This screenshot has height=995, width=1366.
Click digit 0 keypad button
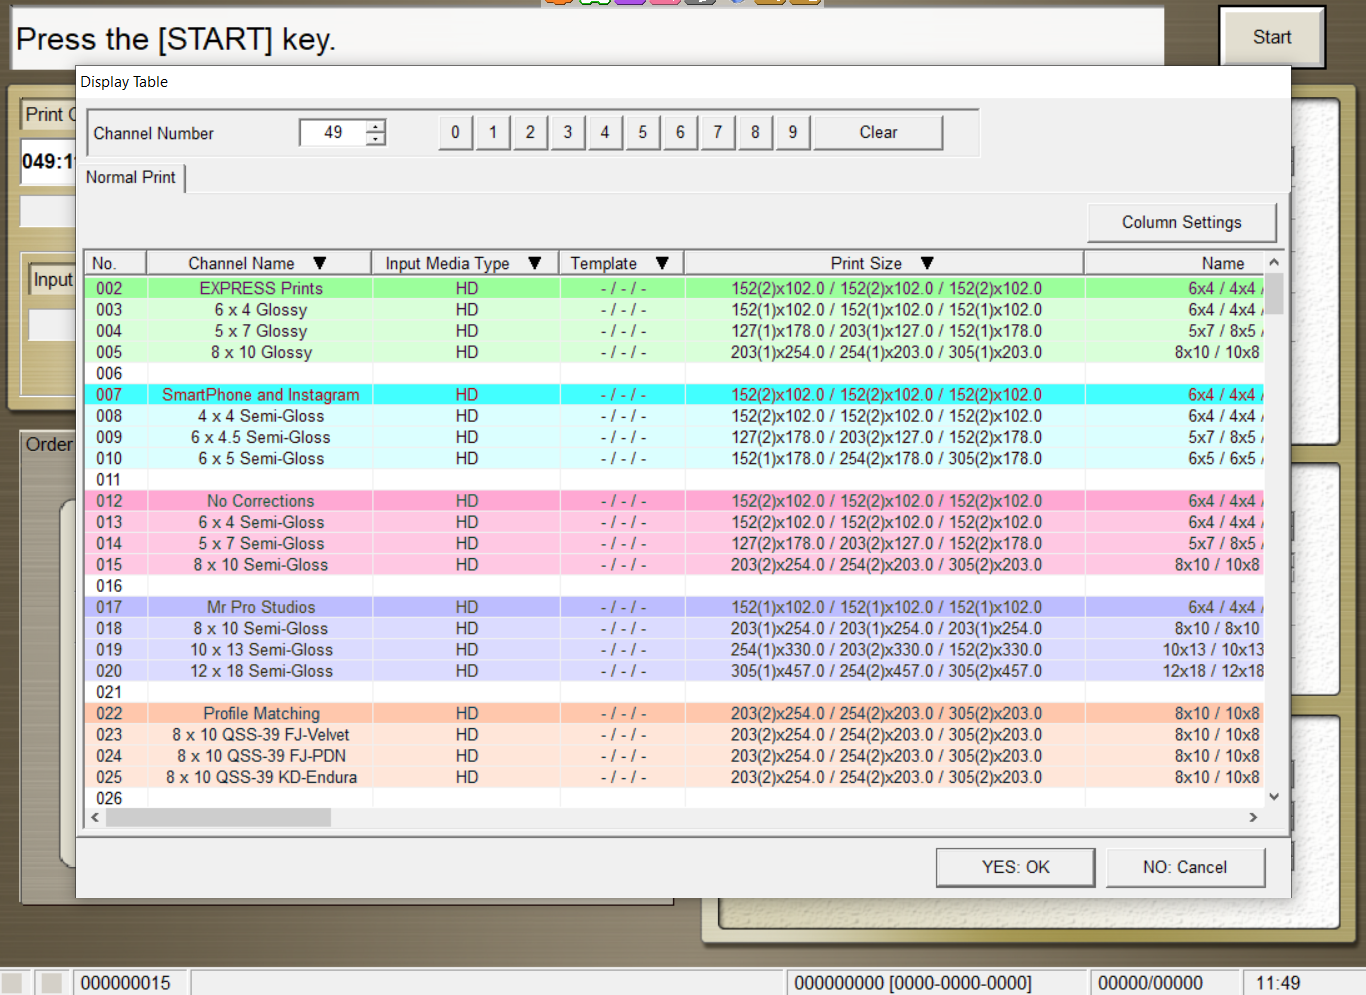(455, 132)
